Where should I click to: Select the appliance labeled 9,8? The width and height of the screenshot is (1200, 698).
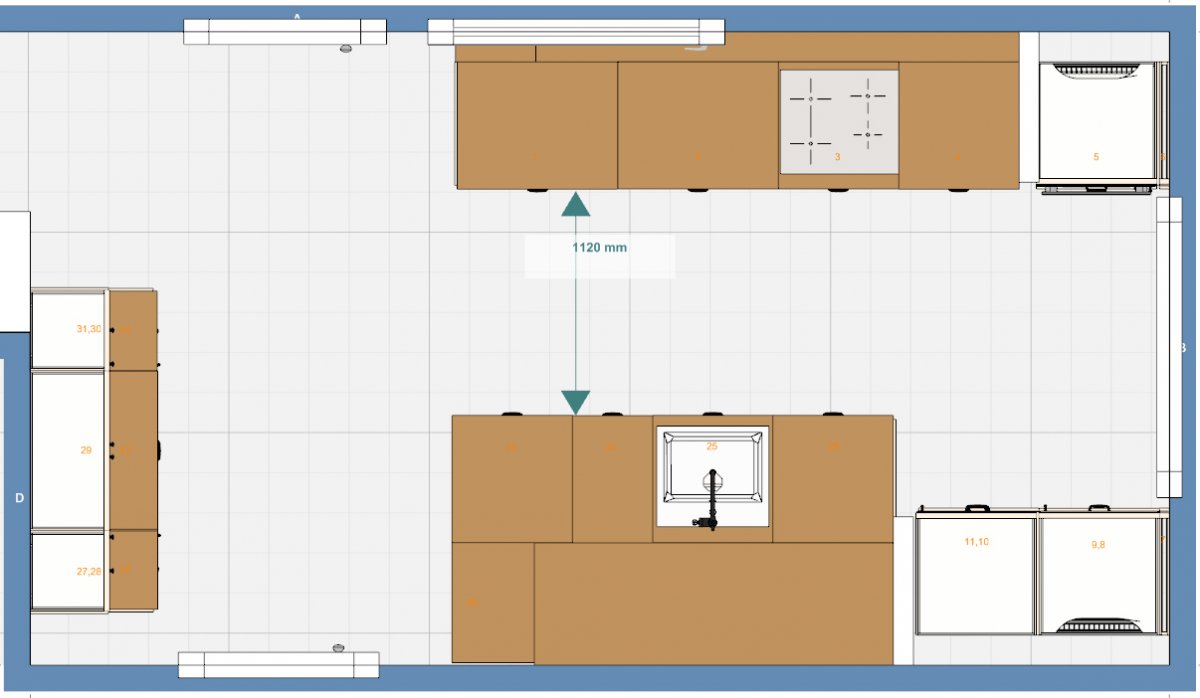point(1098,575)
